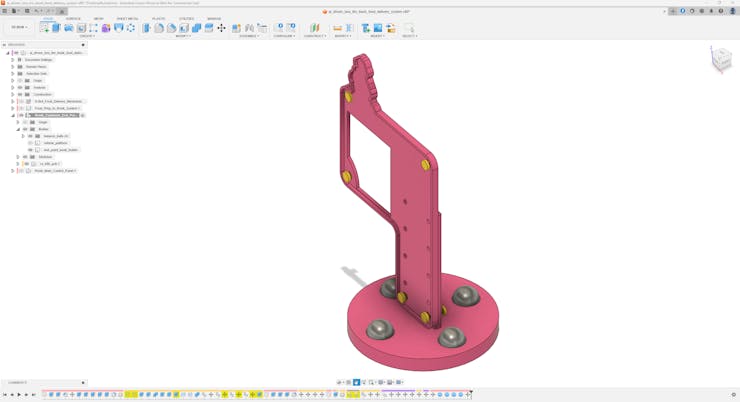This screenshot has height=402, width=740.
Task: Open the Modify dropdown menu label
Action: 183,36
